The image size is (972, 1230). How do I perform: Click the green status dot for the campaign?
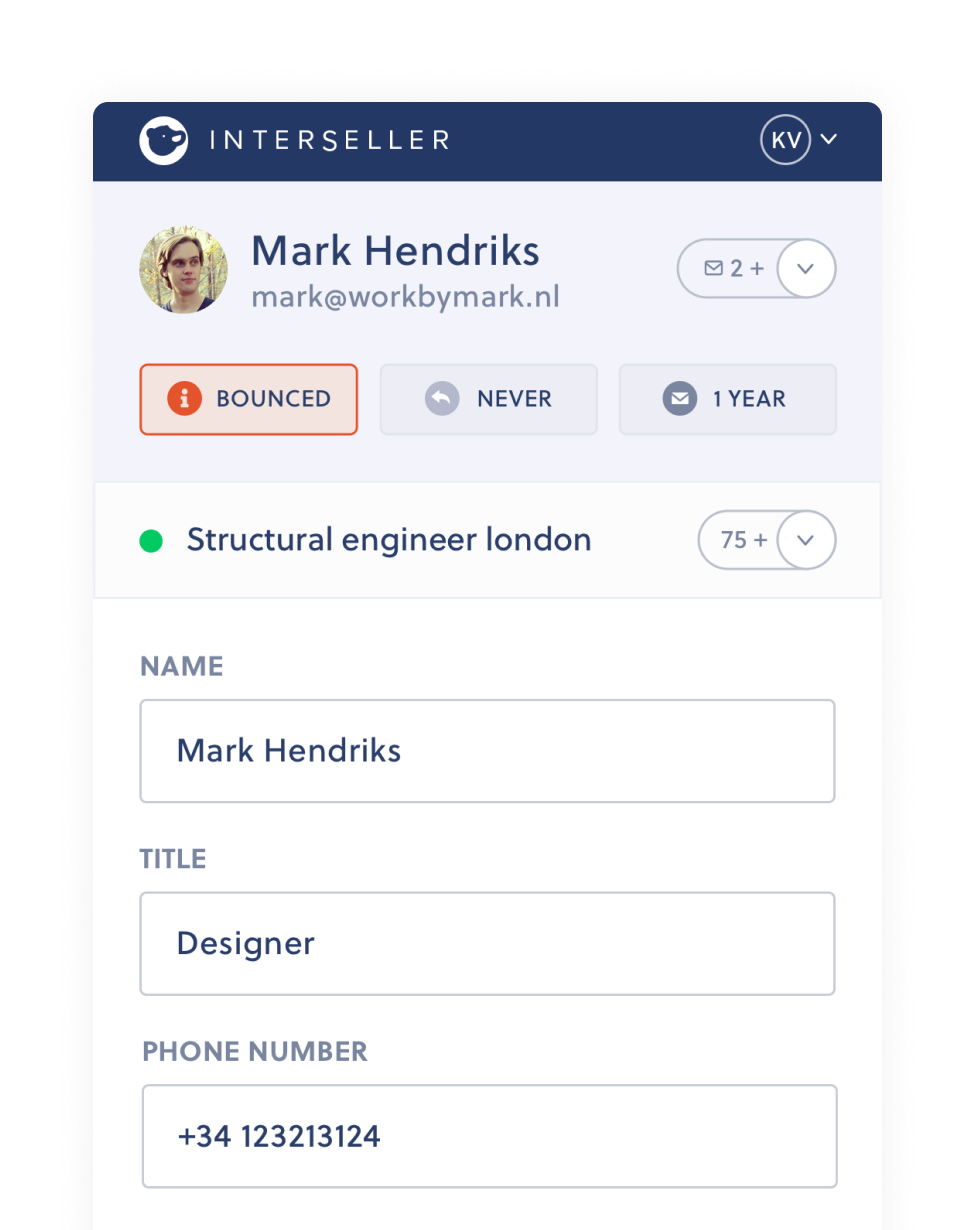pos(151,542)
